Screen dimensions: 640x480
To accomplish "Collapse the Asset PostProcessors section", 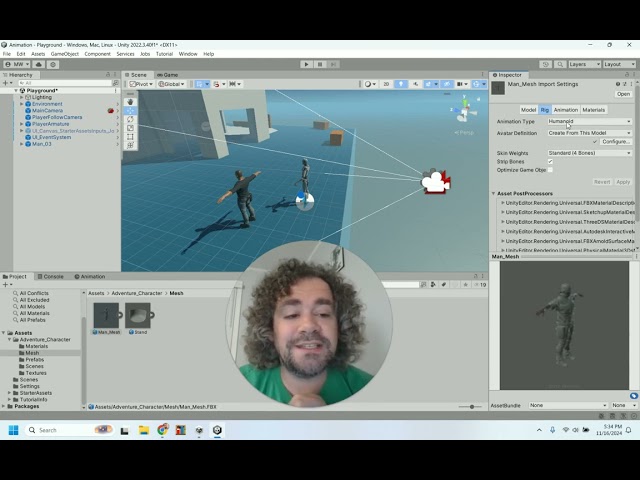I will [x=493, y=193].
